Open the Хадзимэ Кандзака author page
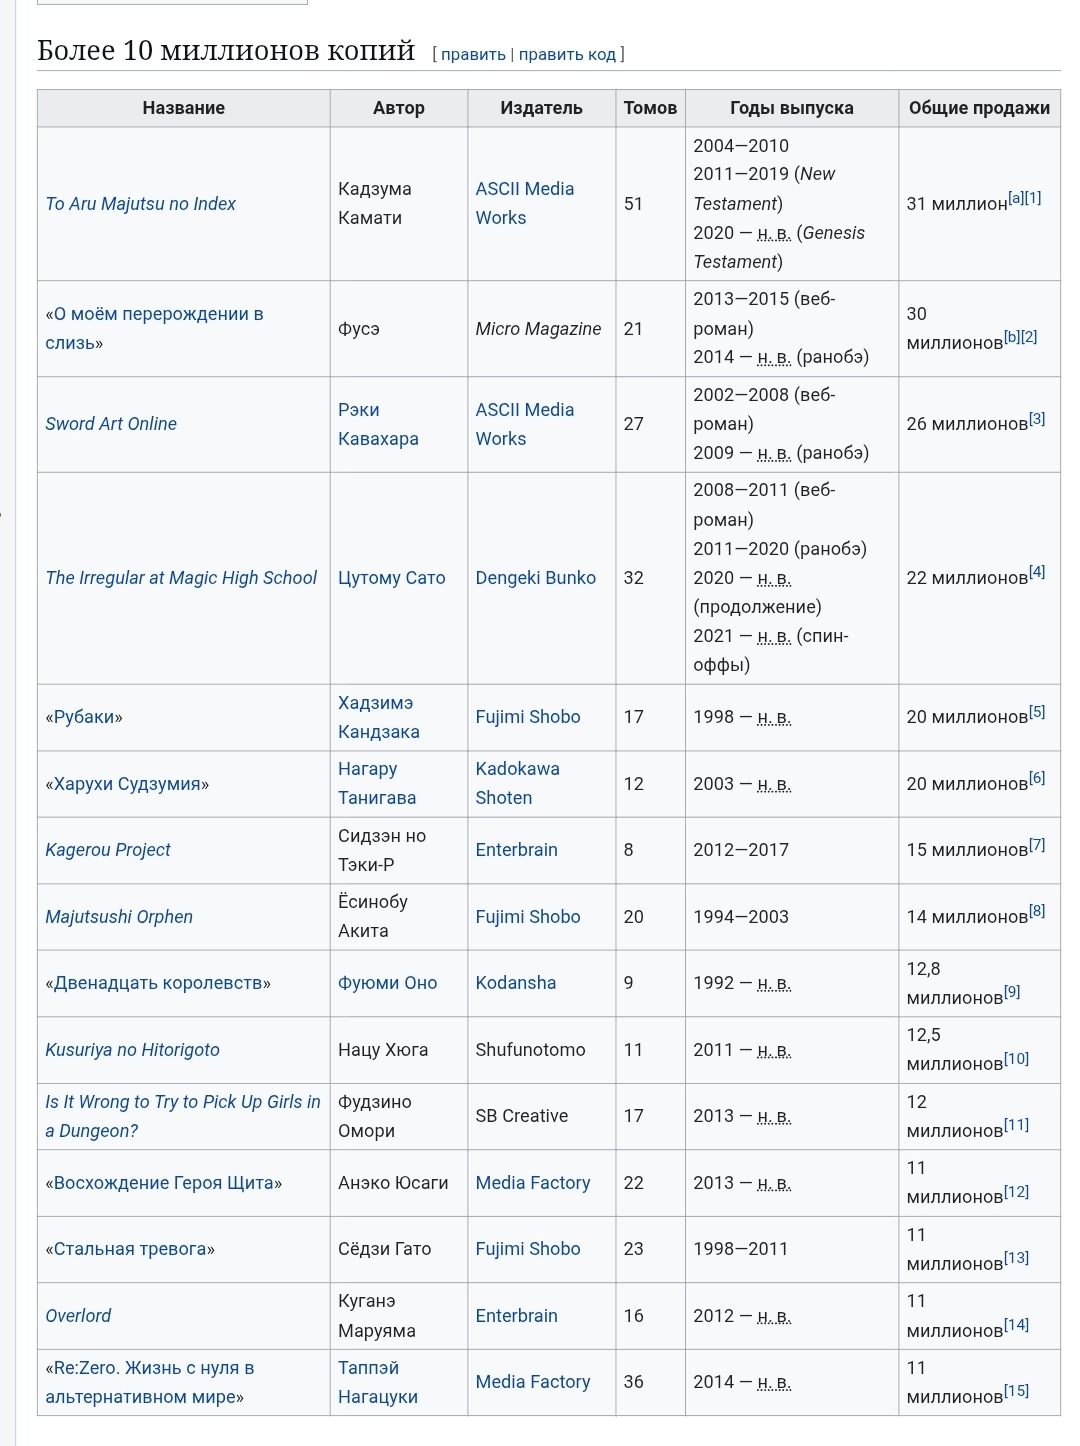The width and height of the screenshot is (1080, 1446). click(x=378, y=717)
